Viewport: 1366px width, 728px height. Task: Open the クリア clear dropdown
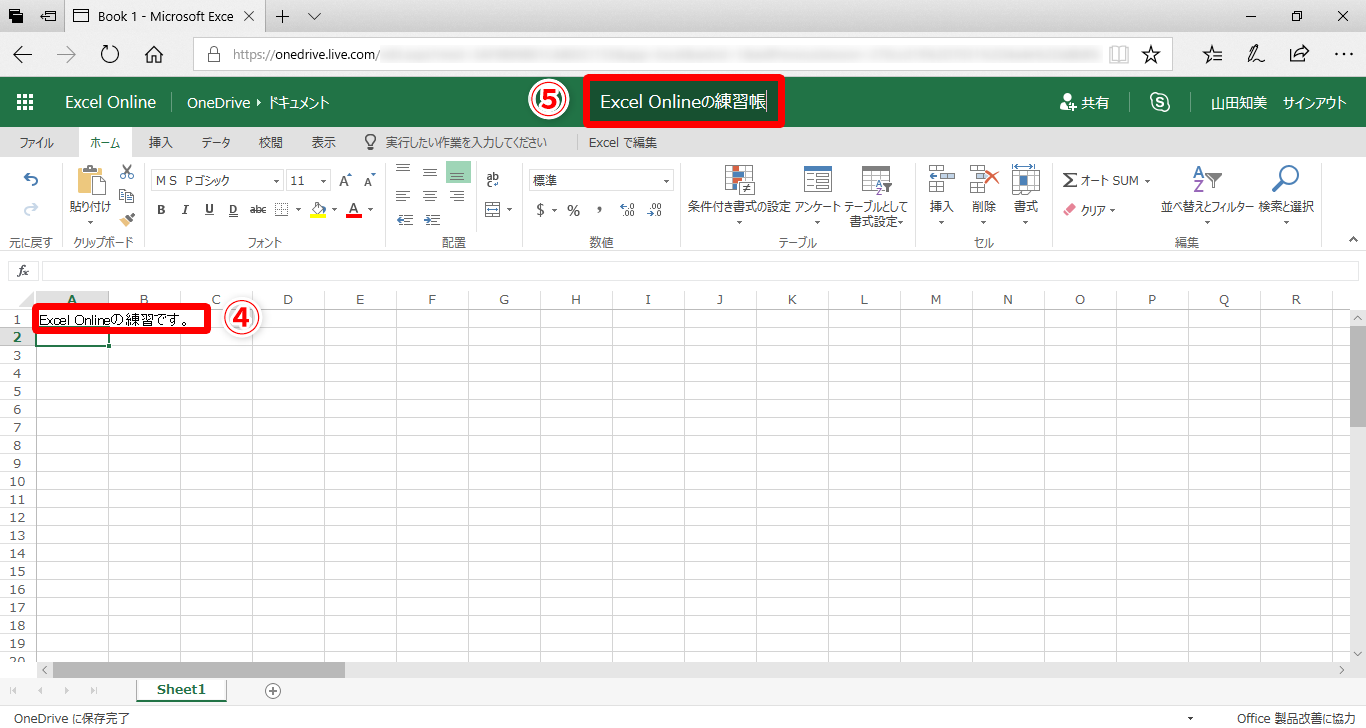pyautogui.click(x=1088, y=210)
